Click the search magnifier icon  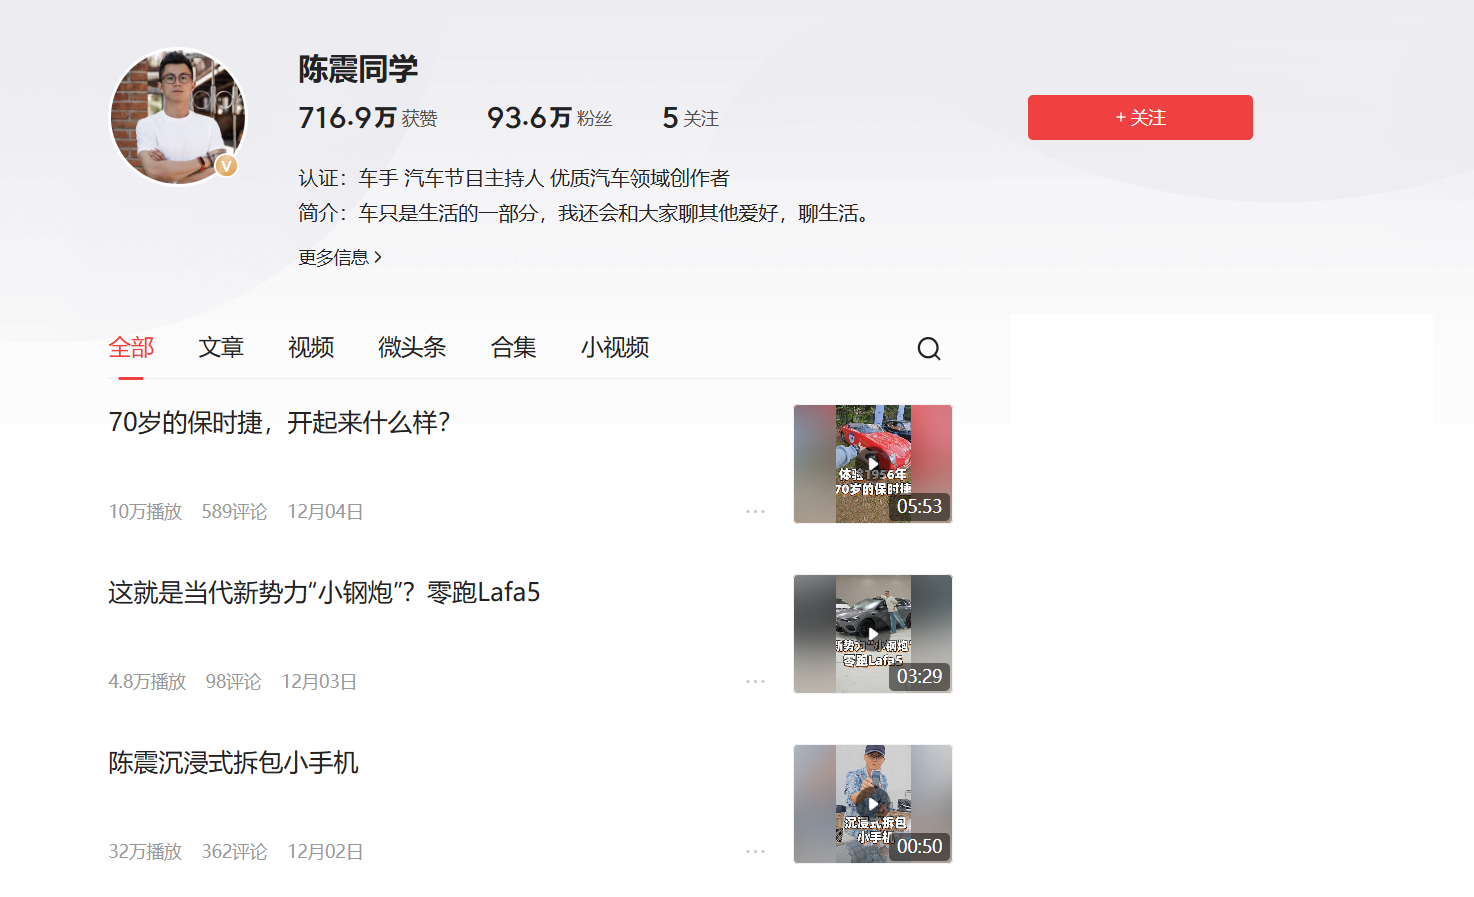coord(928,348)
